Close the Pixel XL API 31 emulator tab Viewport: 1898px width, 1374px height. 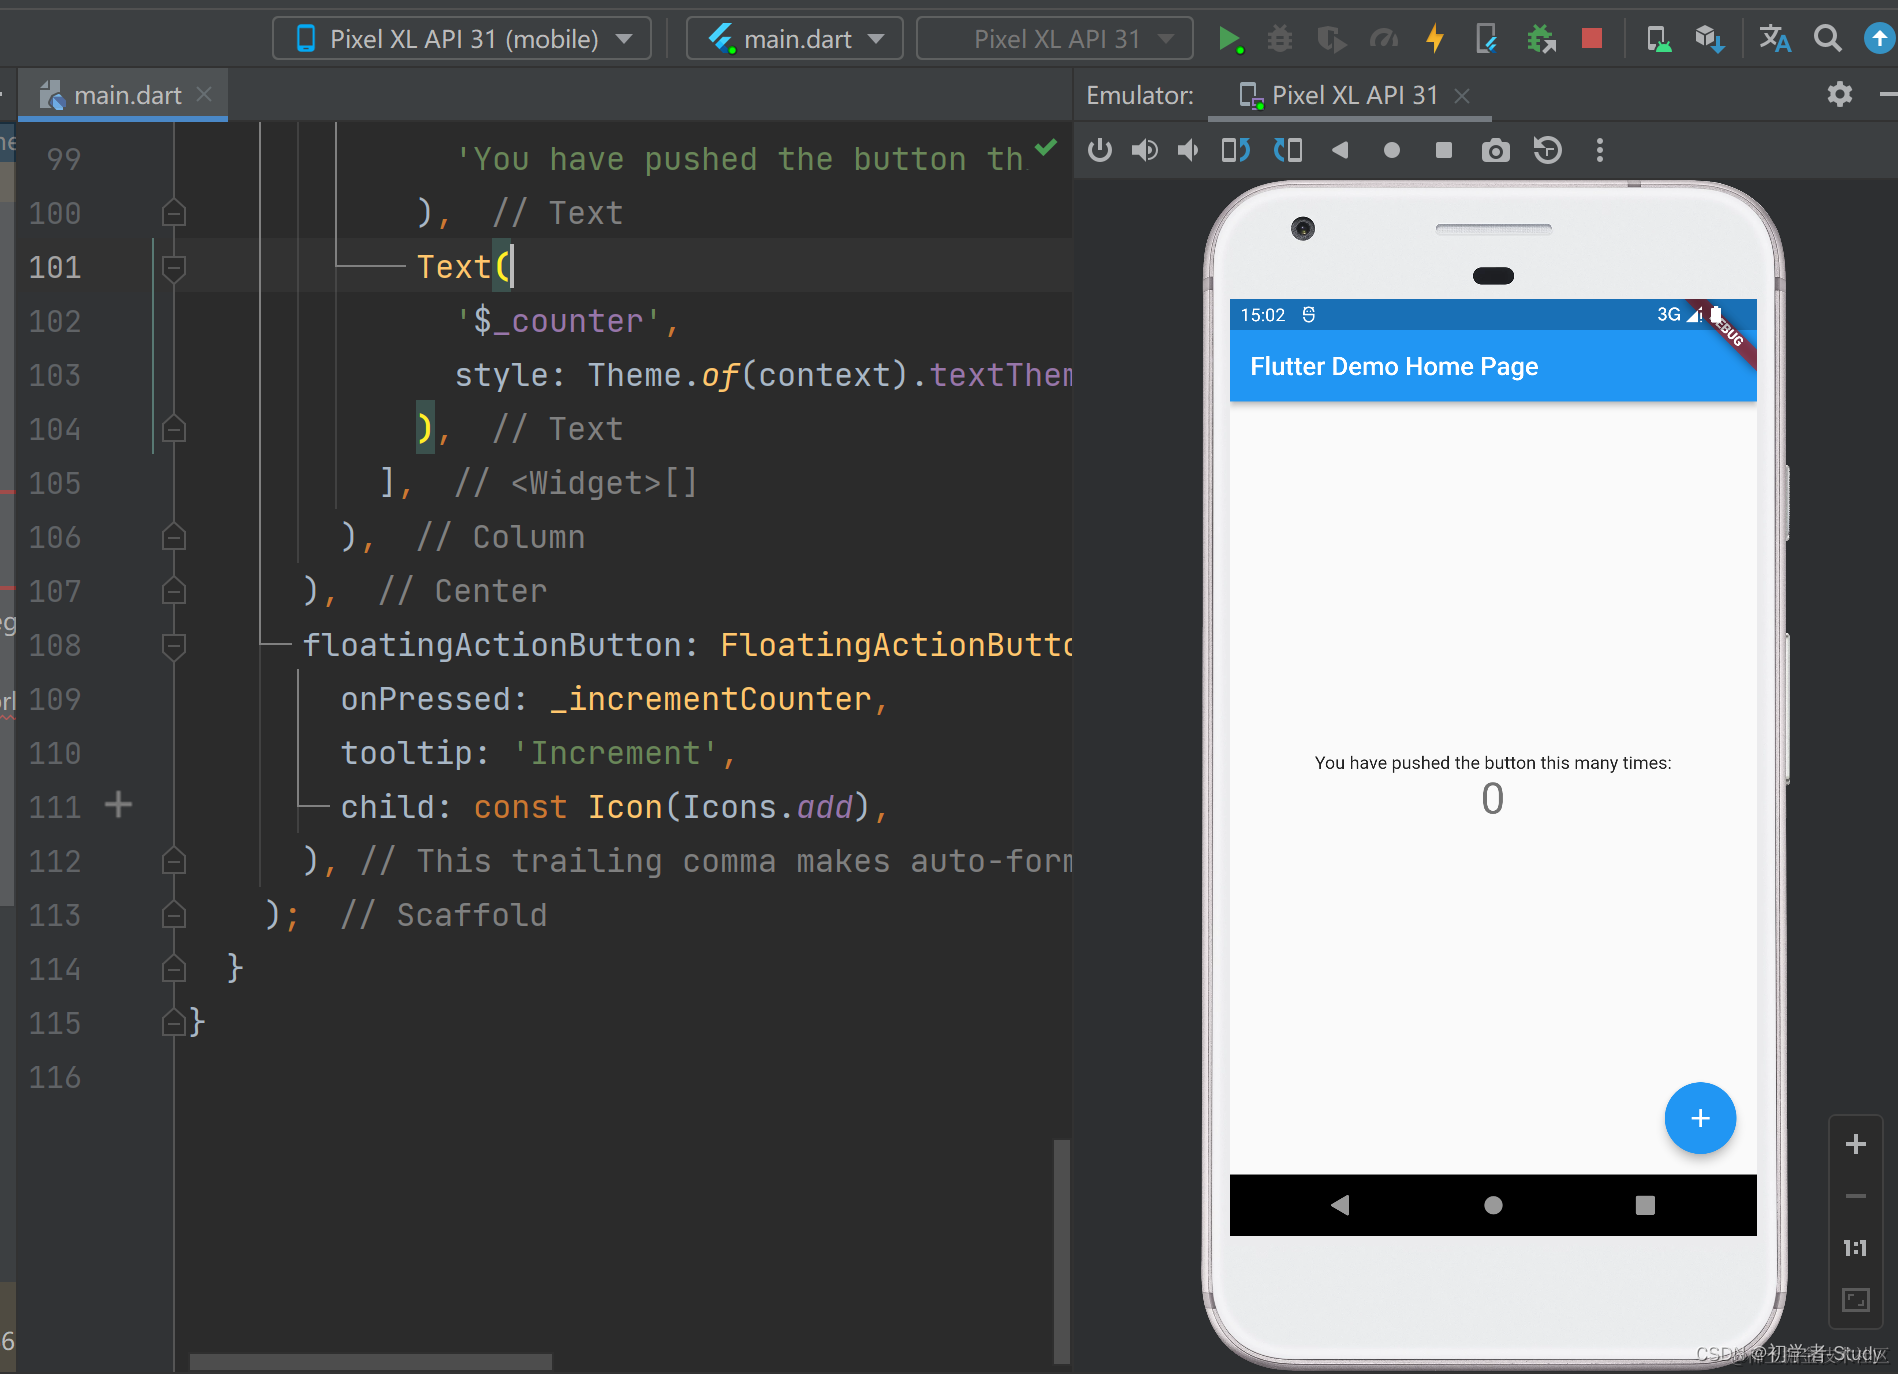(x=1462, y=95)
